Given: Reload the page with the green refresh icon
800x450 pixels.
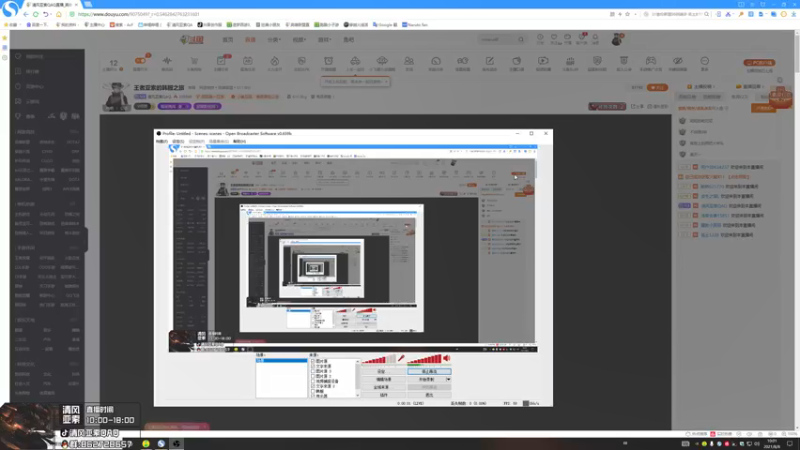Looking at the screenshot, I should [36, 14].
